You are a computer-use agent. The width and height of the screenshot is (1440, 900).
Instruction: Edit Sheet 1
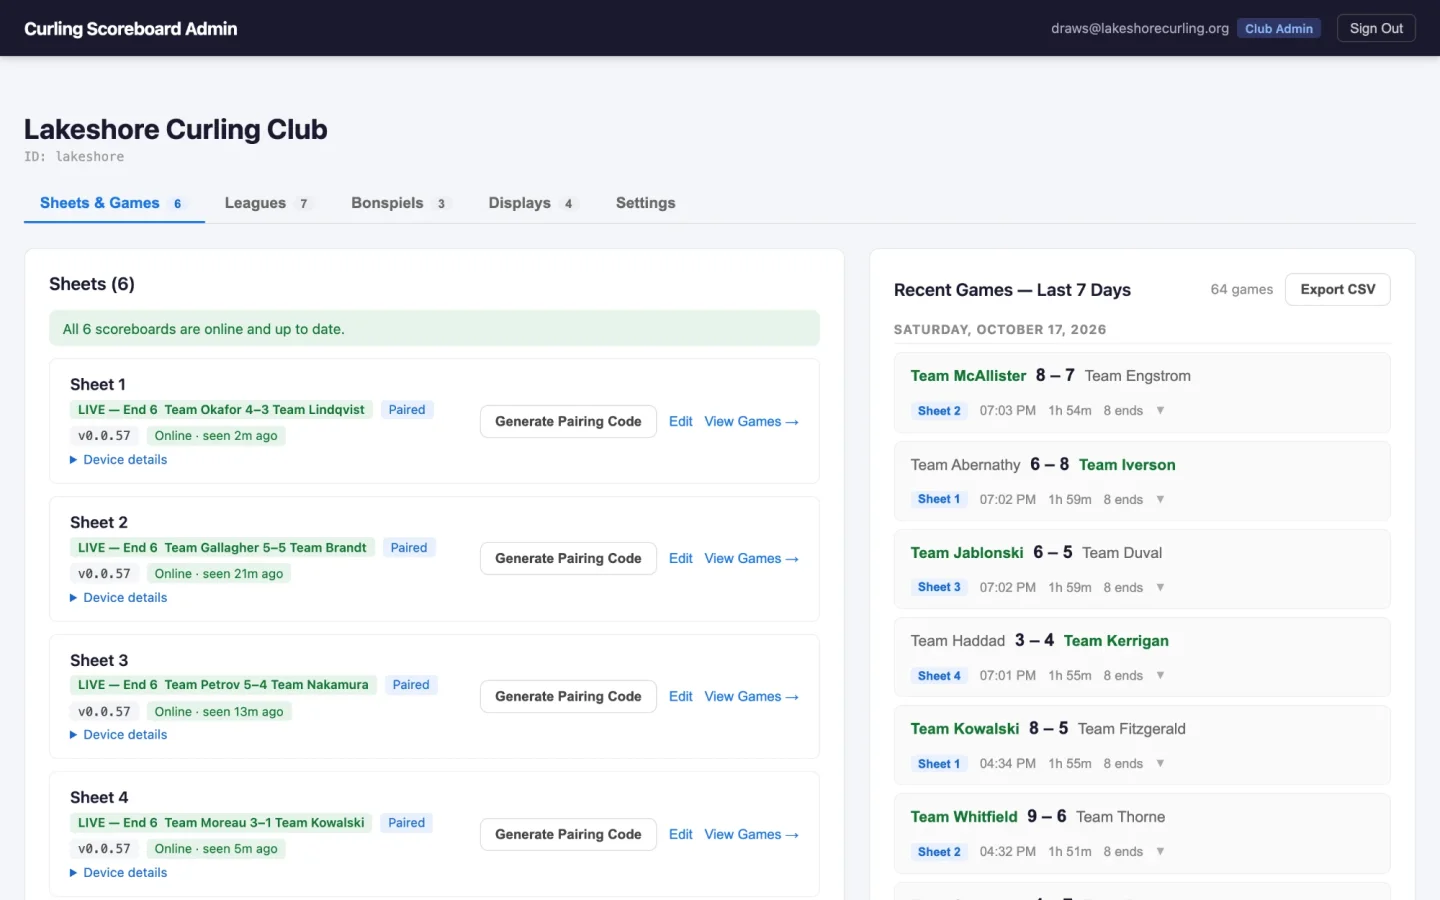[681, 422]
